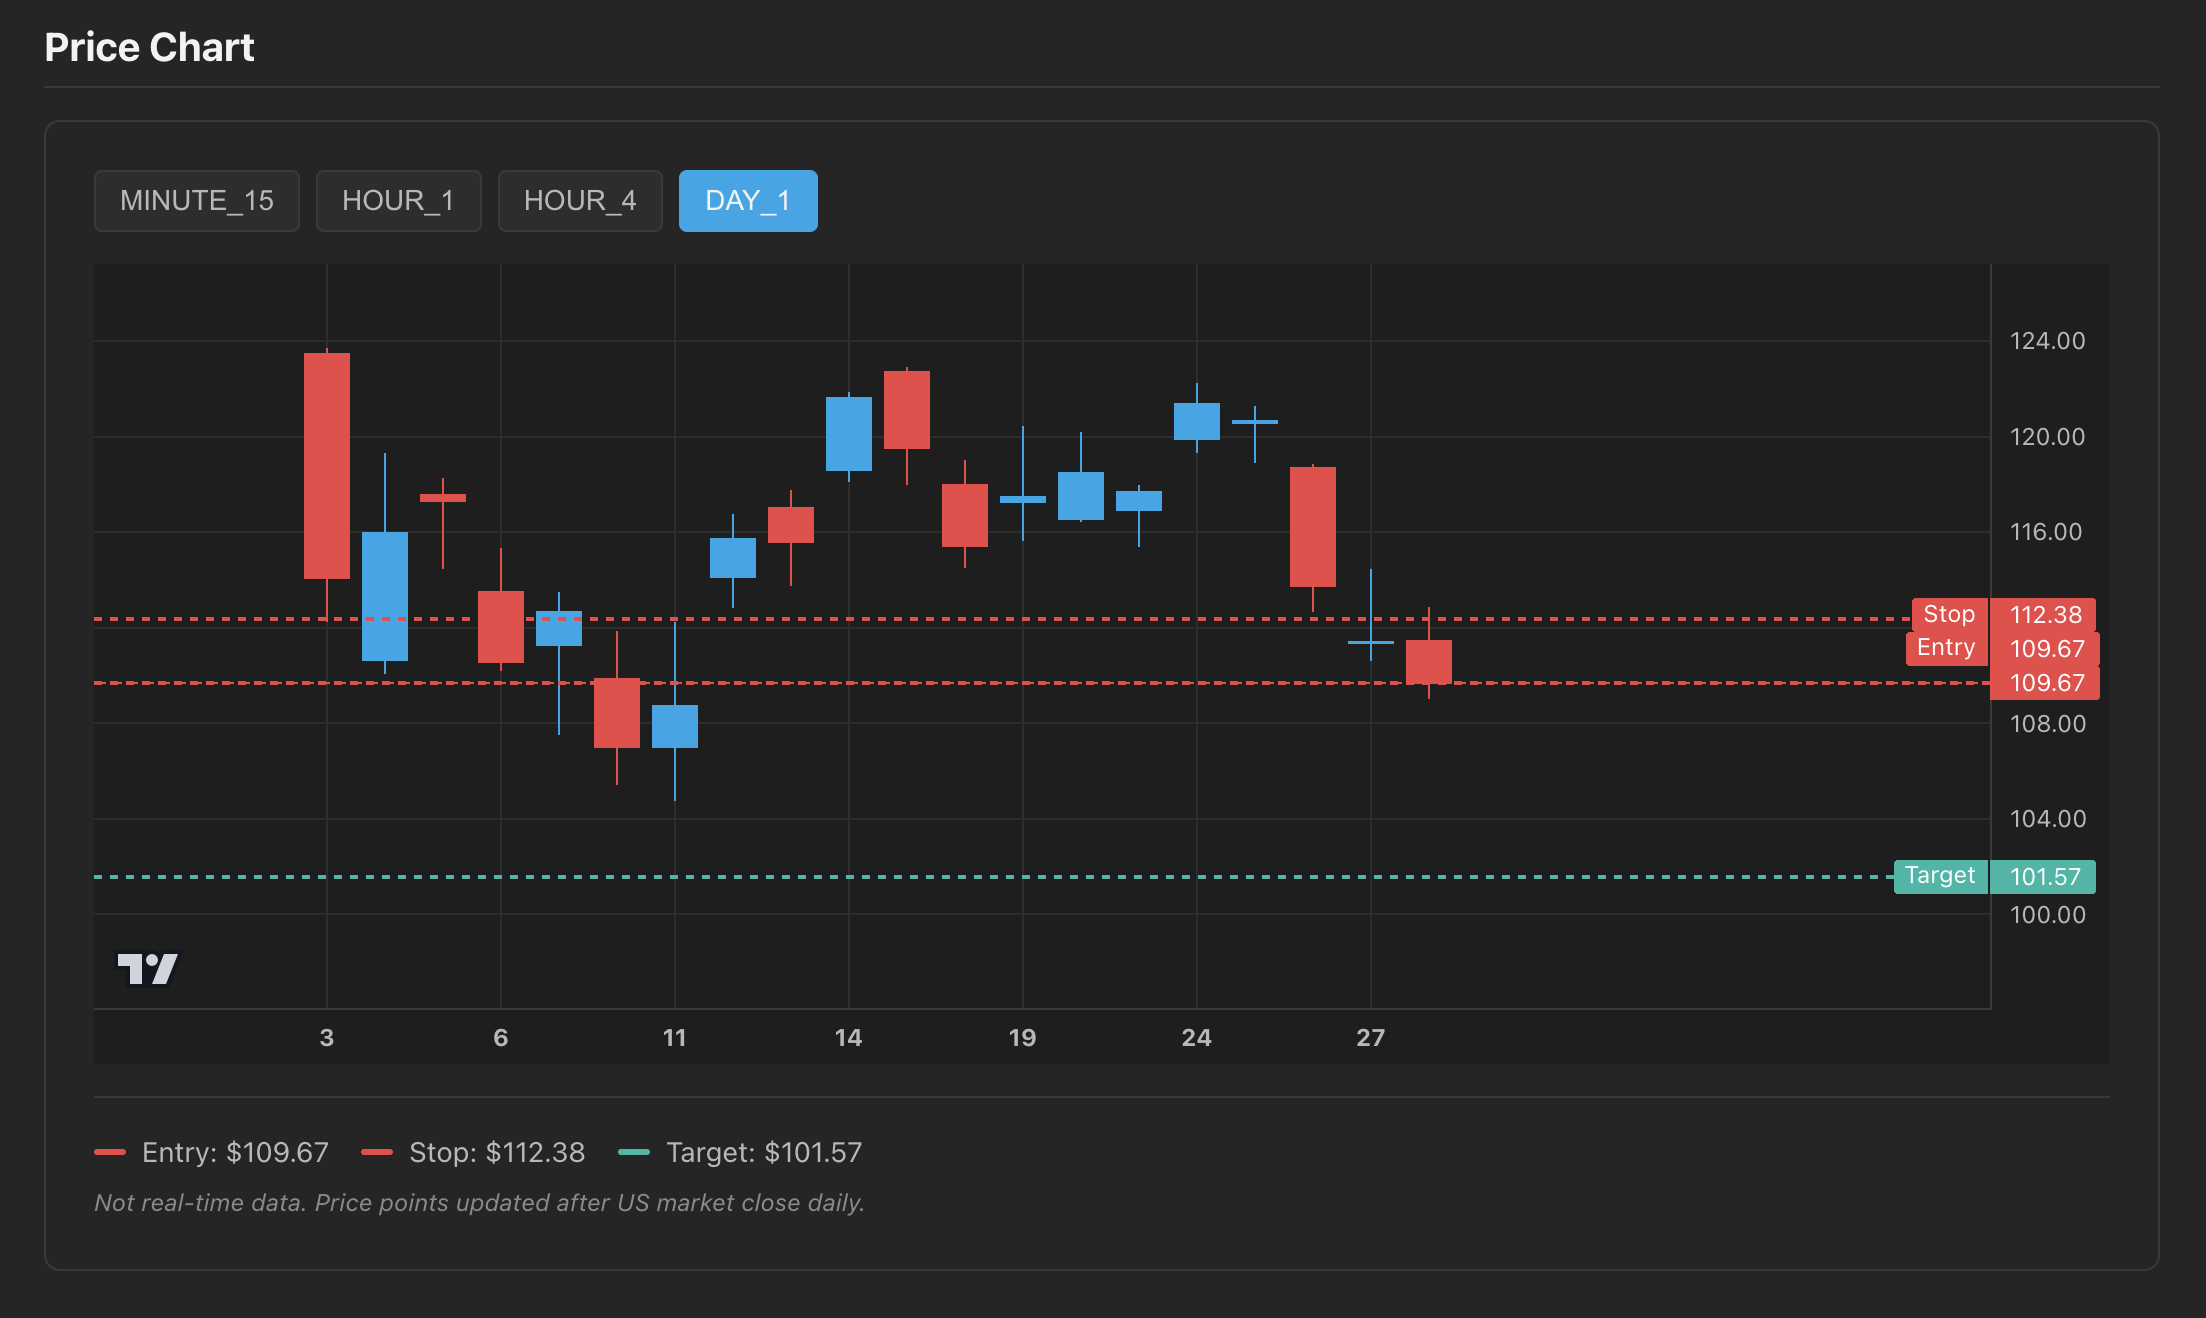This screenshot has width=2206, height=1318.
Task: Click the 11 date label on time axis
Action: click(674, 1037)
